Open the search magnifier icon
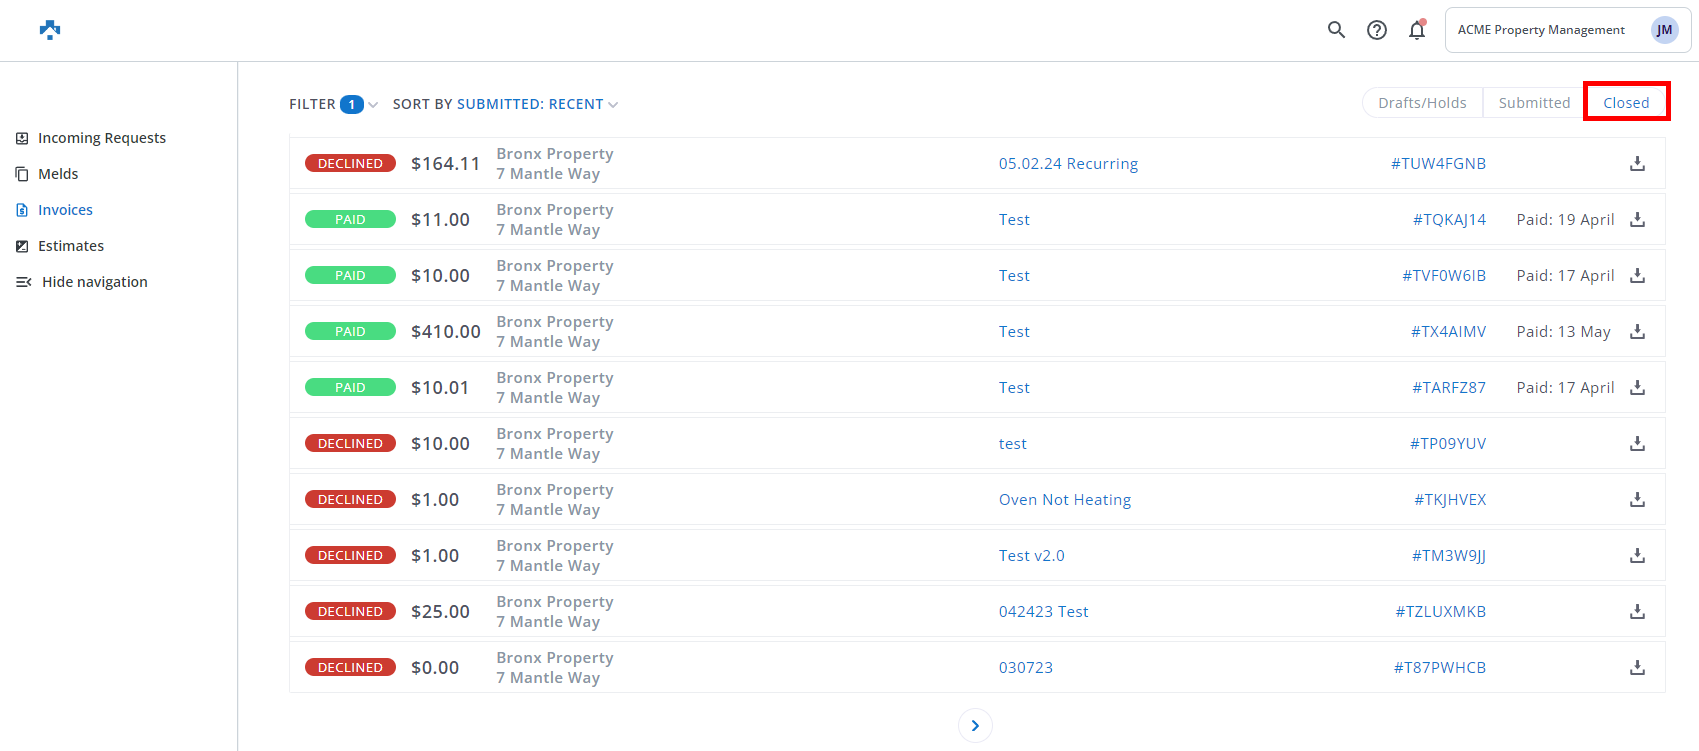This screenshot has height=751, width=1699. click(1336, 30)
